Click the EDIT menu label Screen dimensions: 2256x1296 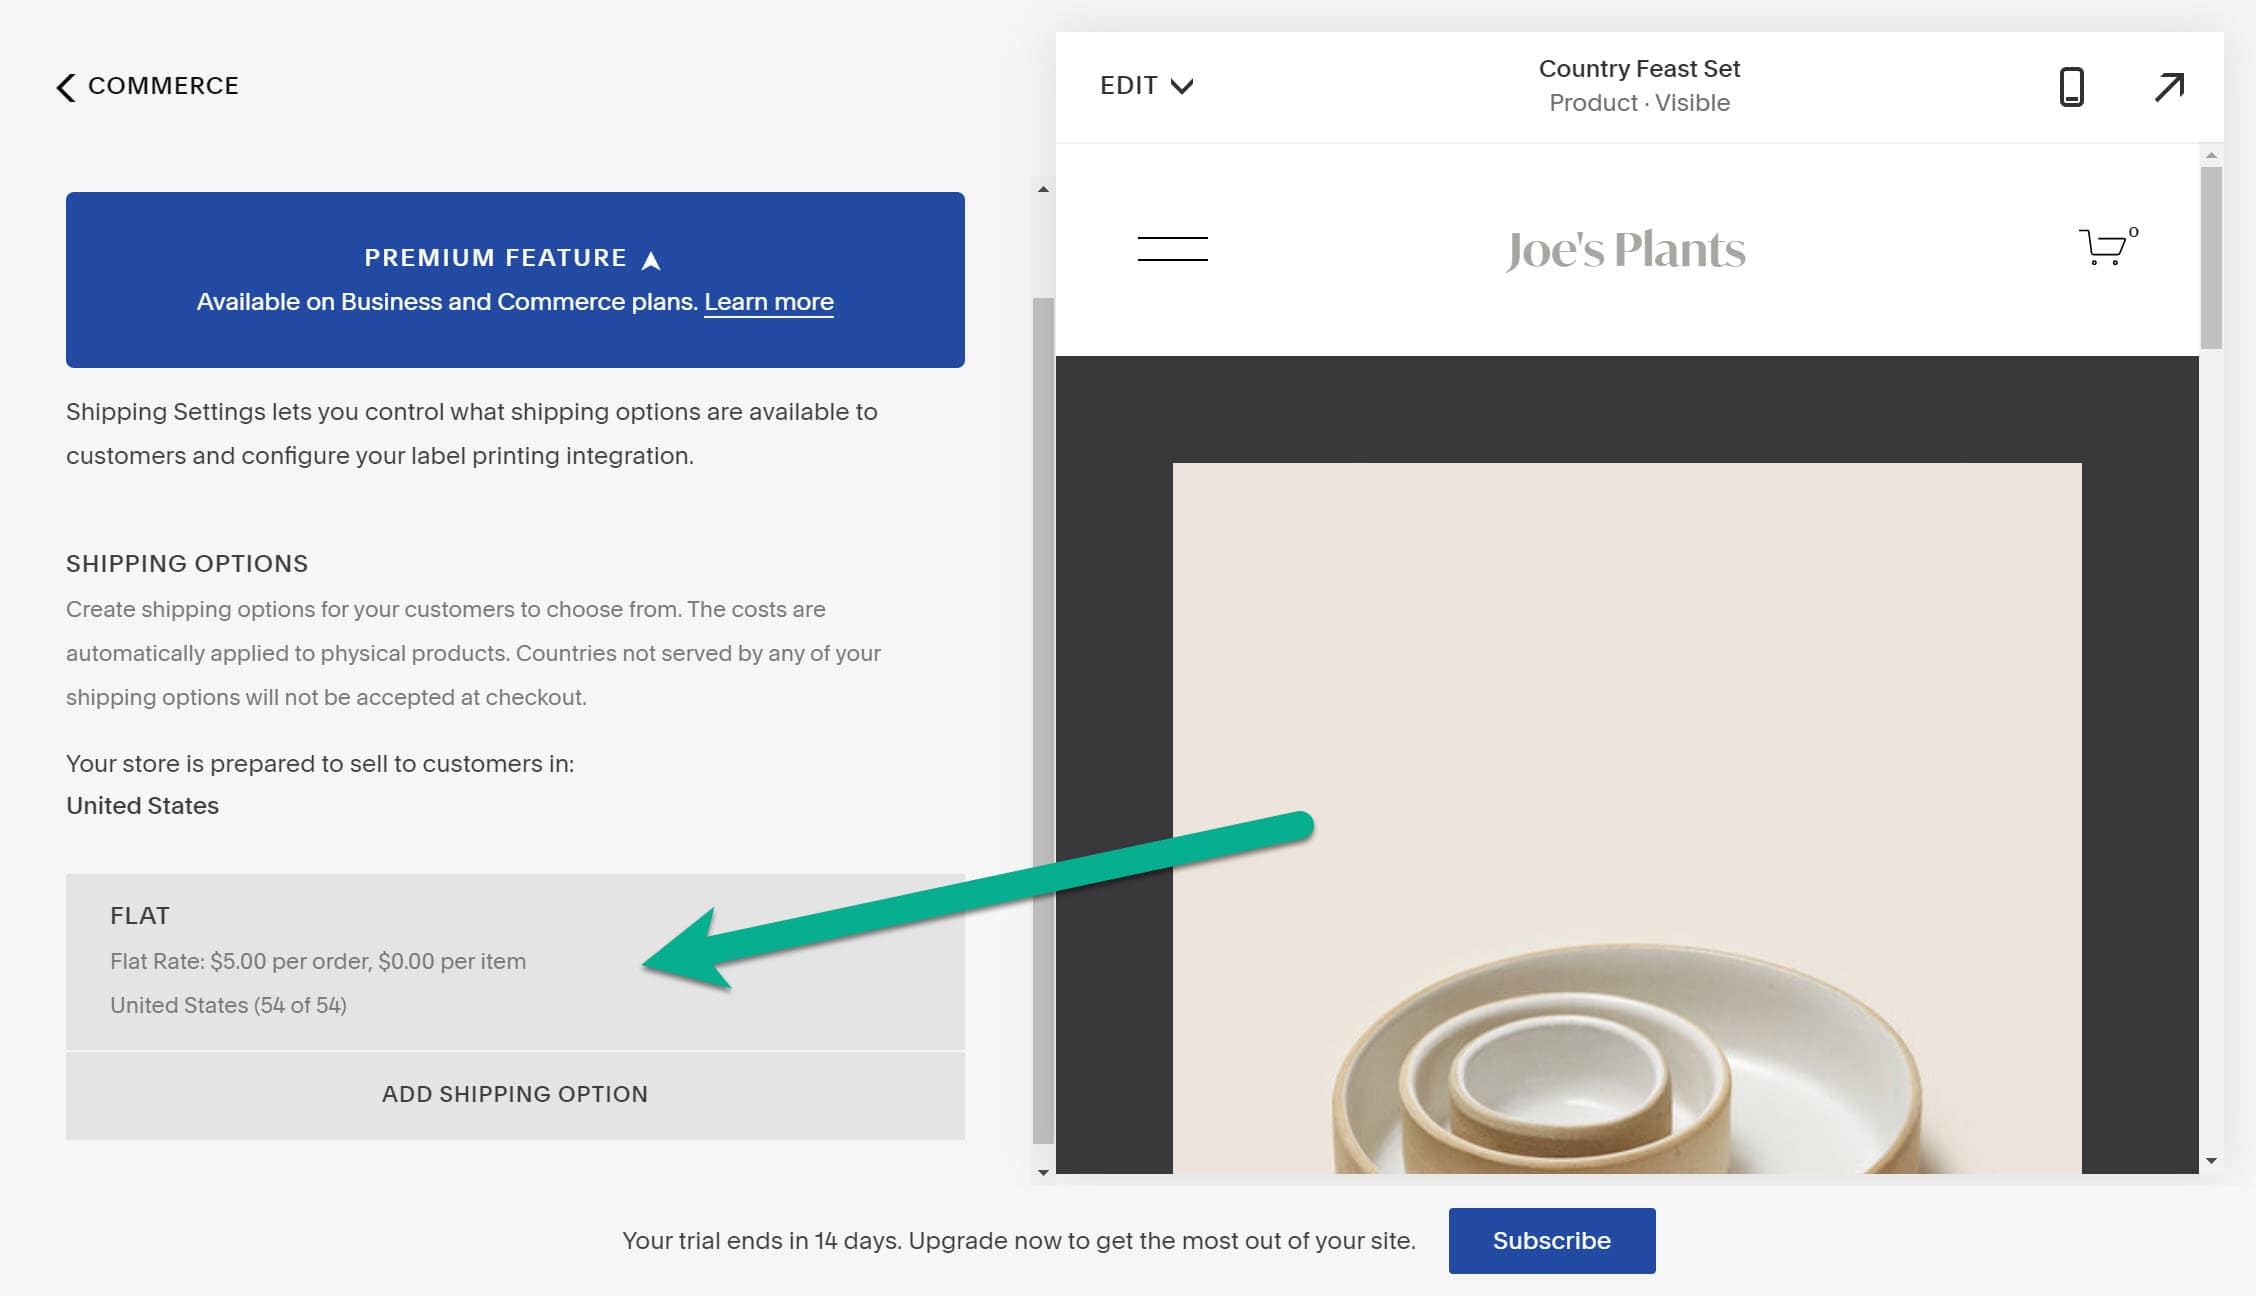click(x=1128, y=85)
